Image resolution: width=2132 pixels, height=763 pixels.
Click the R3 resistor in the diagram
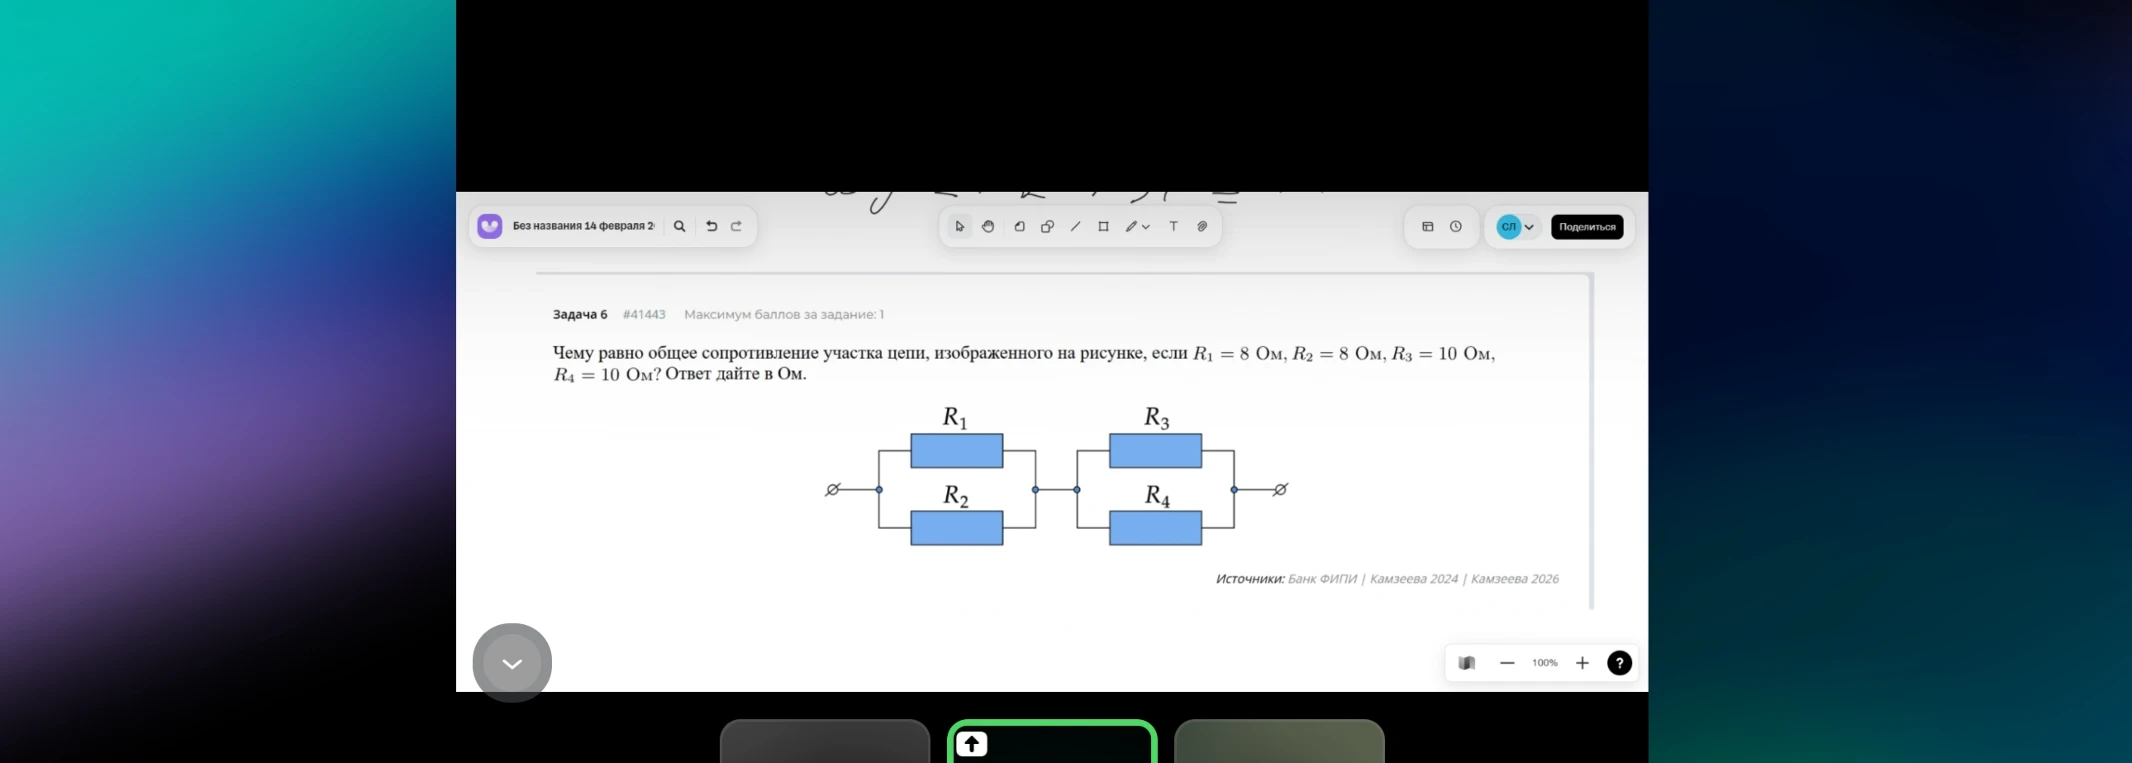point(1156,451)
